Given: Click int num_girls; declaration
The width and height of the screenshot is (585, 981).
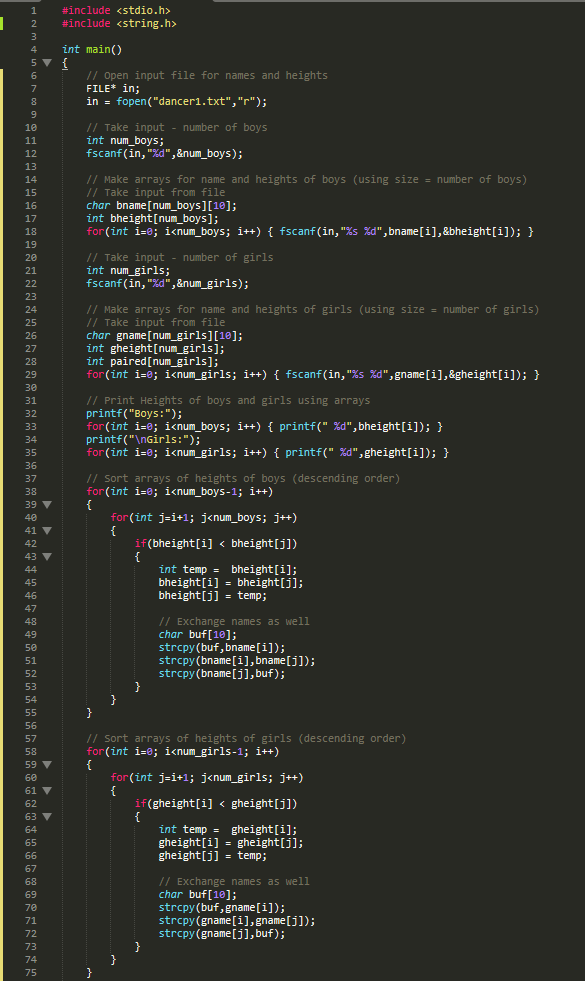Looking at the screenshot, I should coord(128,271).
